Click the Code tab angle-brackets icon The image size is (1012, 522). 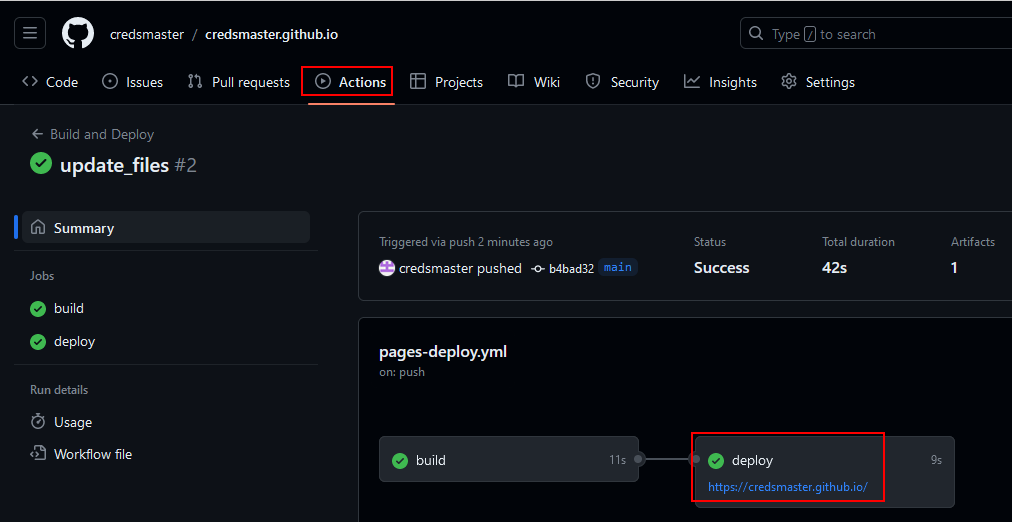tap(30, 81)
